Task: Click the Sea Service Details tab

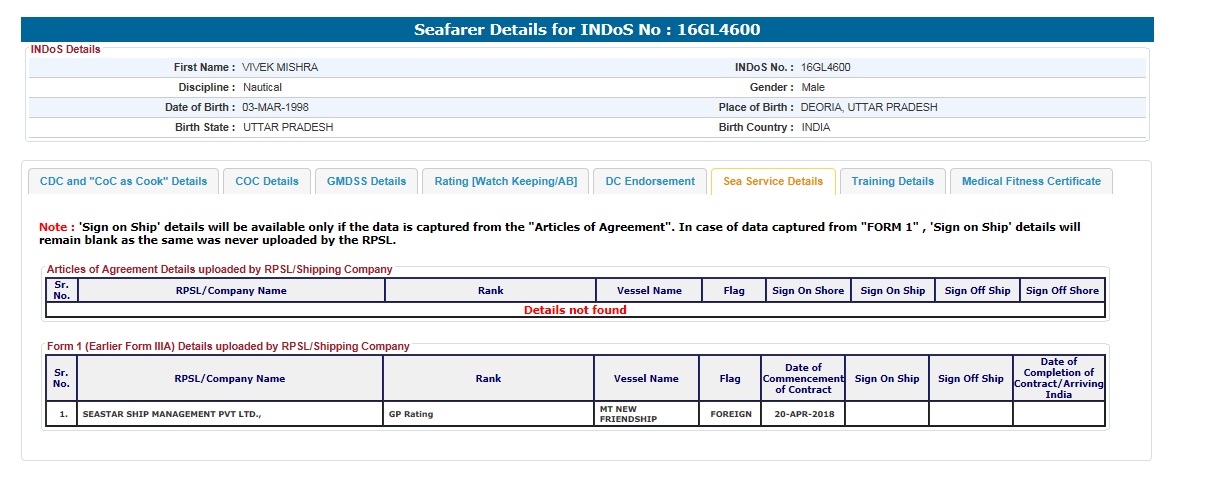Action: point(773,181)
